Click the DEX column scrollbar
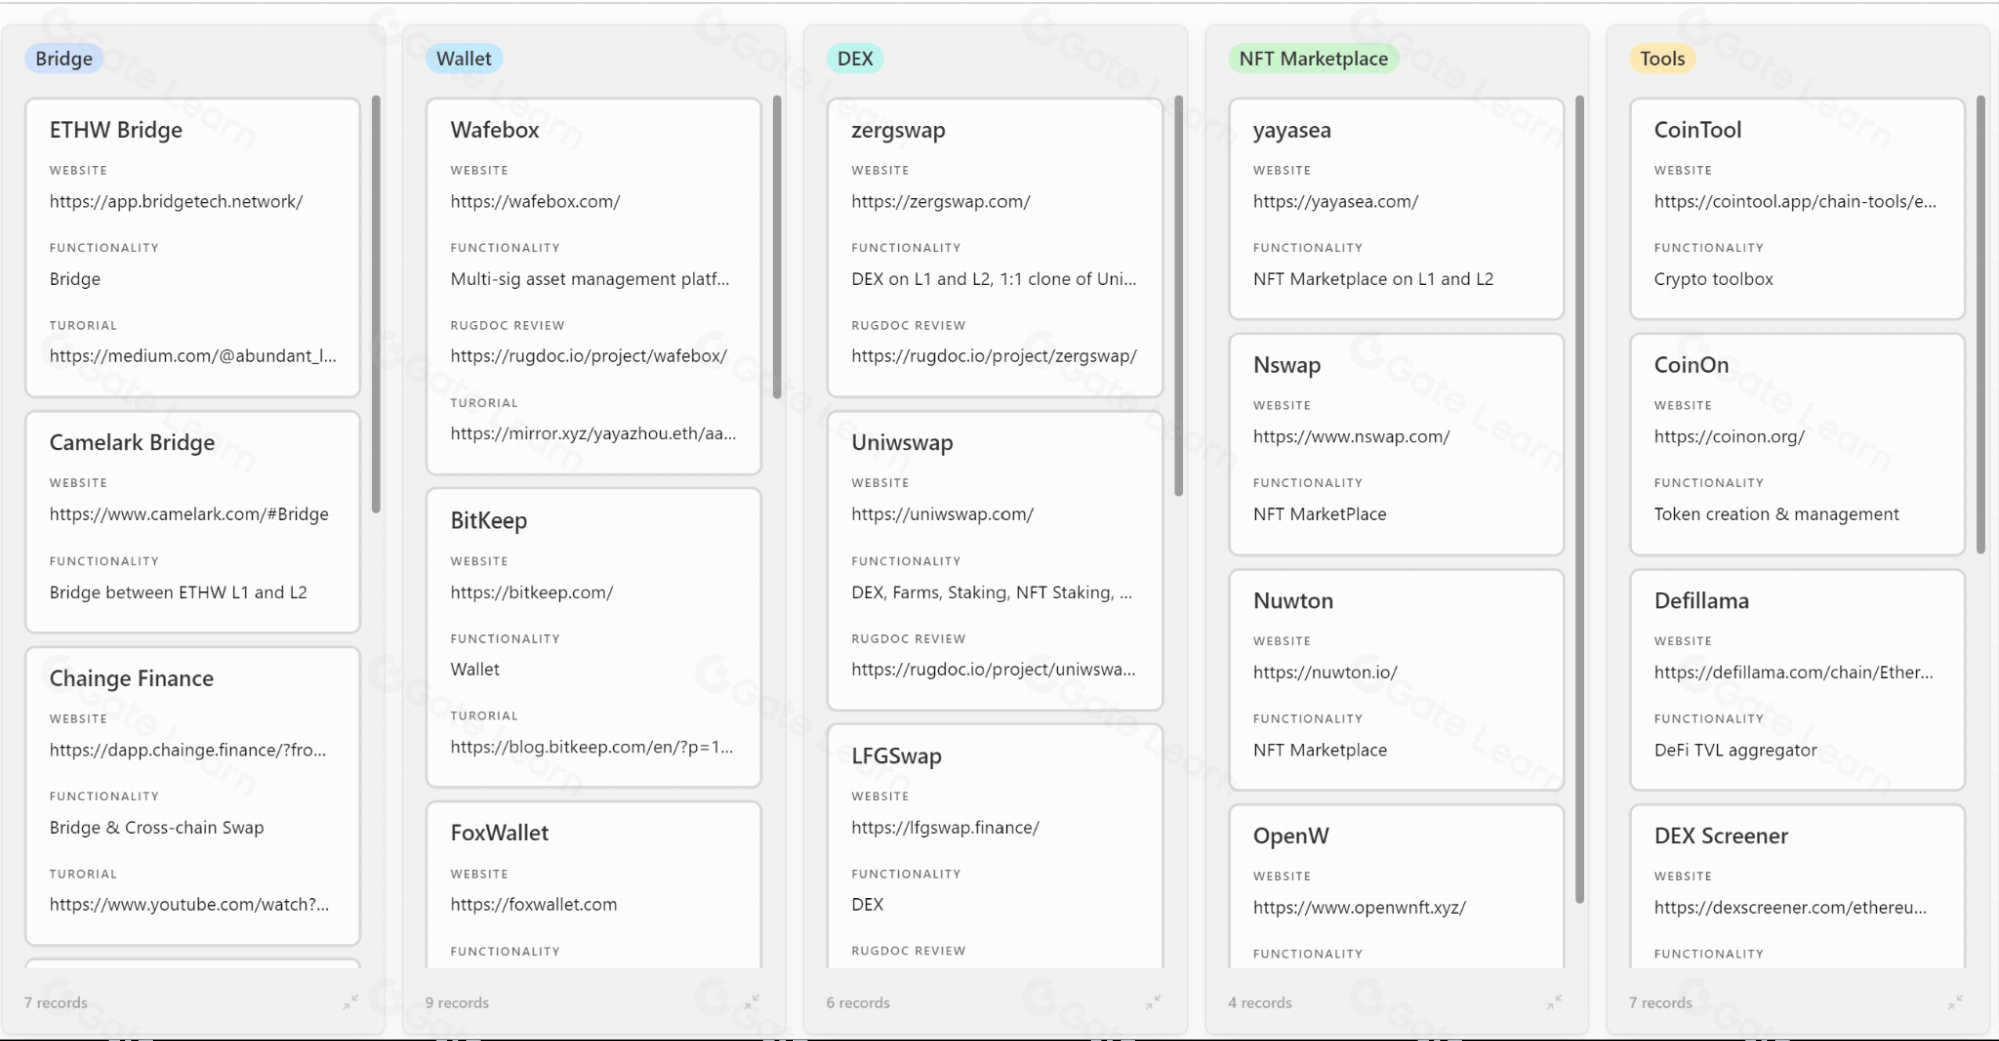The width and height of the screenshot is (1999, 1041). pyautogui.click(x=1178, y=295)
